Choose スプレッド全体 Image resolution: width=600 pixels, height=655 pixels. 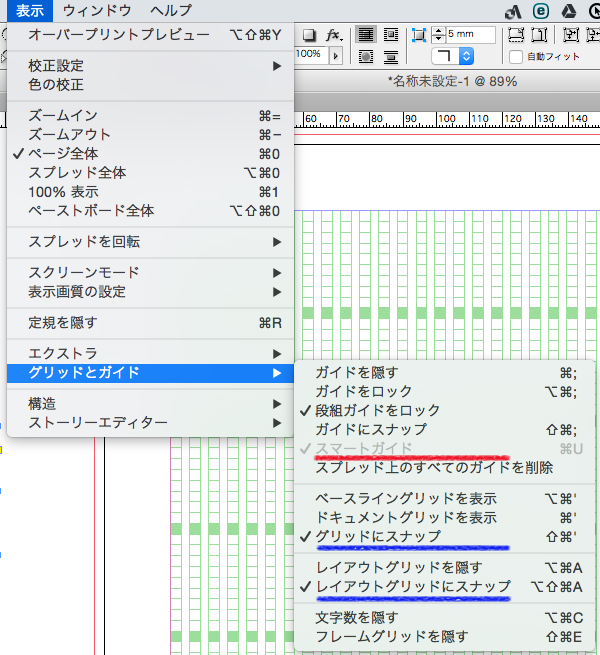150,173
